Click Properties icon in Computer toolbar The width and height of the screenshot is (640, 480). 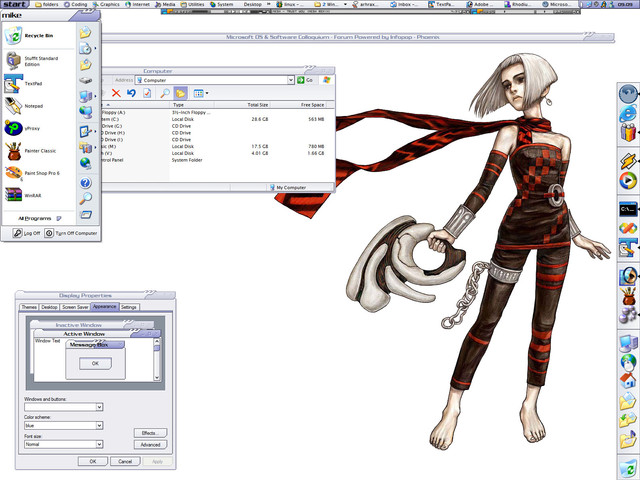[147, 93]
